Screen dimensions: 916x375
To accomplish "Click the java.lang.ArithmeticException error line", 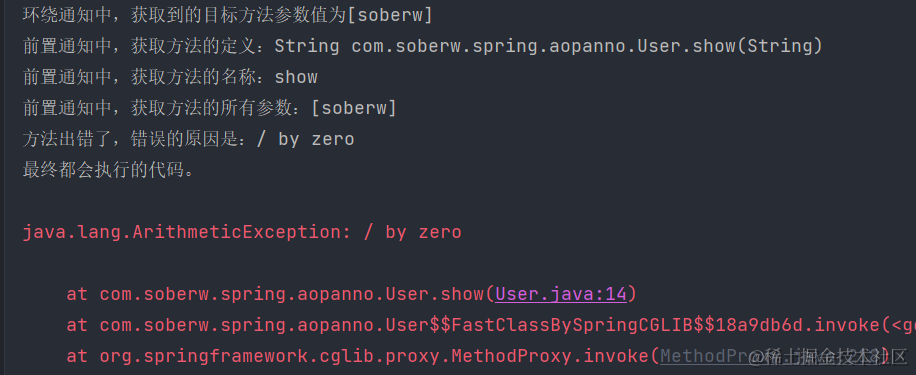I will pos(242,232).
